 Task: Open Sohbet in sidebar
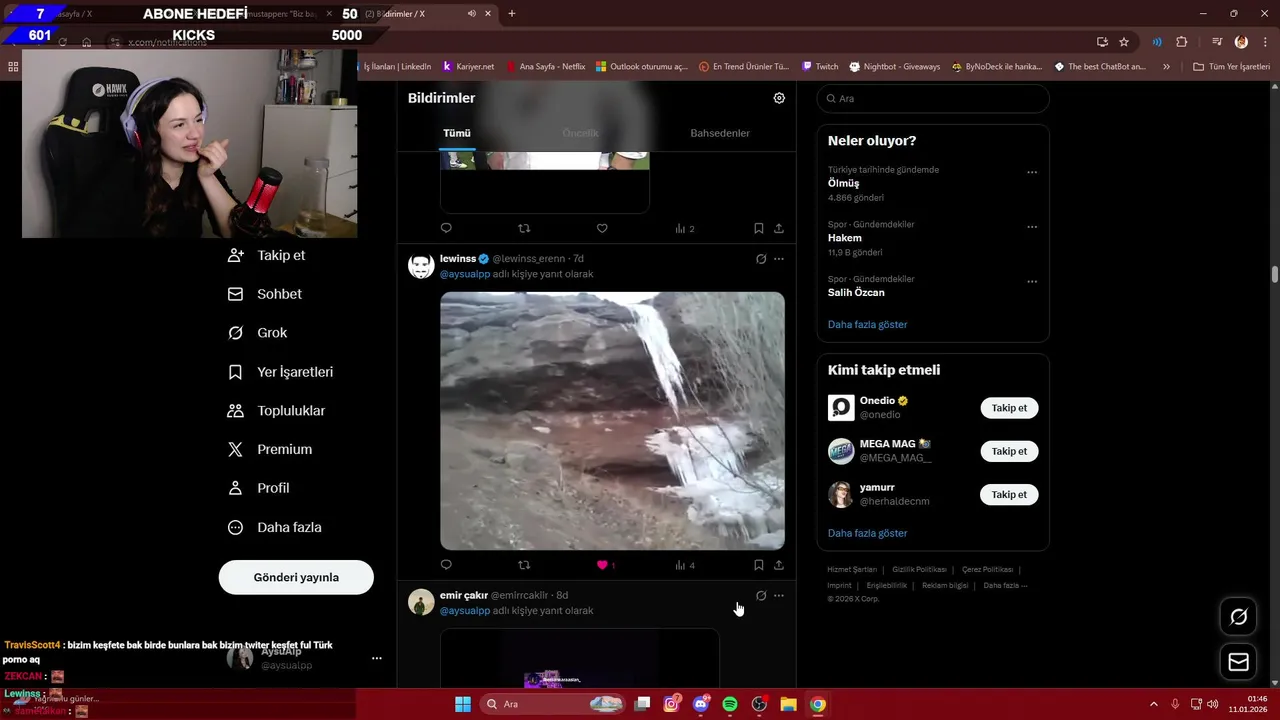coord(265,294)
